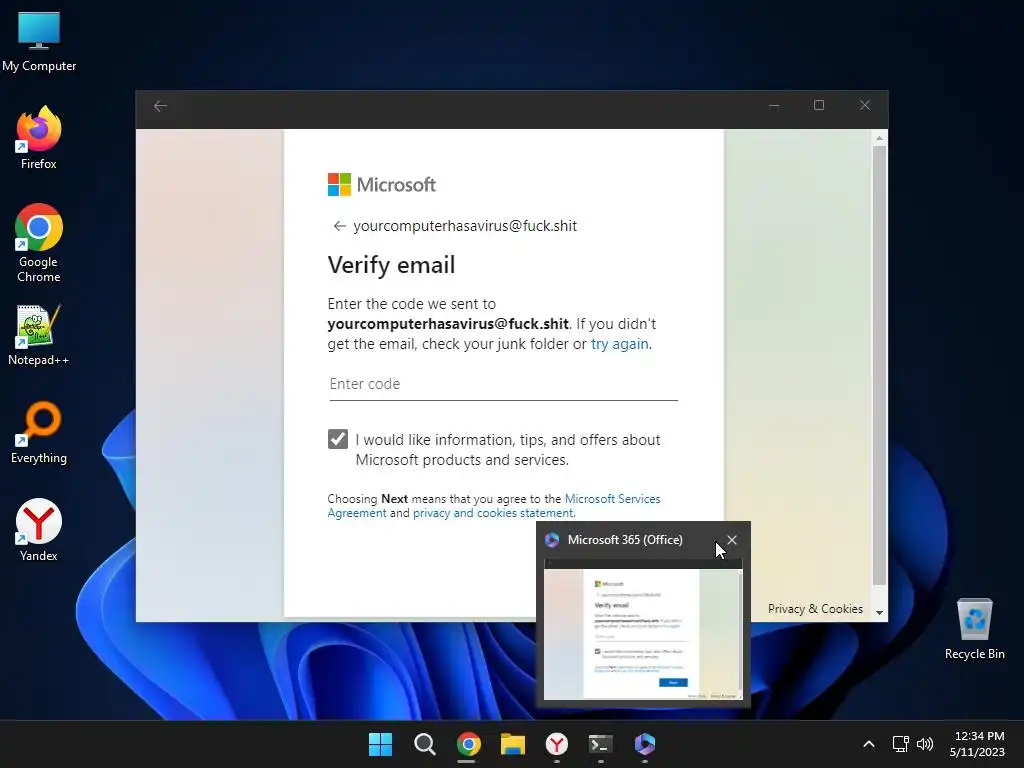Viewport: 1024px width, 768px height.
Task: Click the Privacy & Cookies footer link
Action: (815, 609)
